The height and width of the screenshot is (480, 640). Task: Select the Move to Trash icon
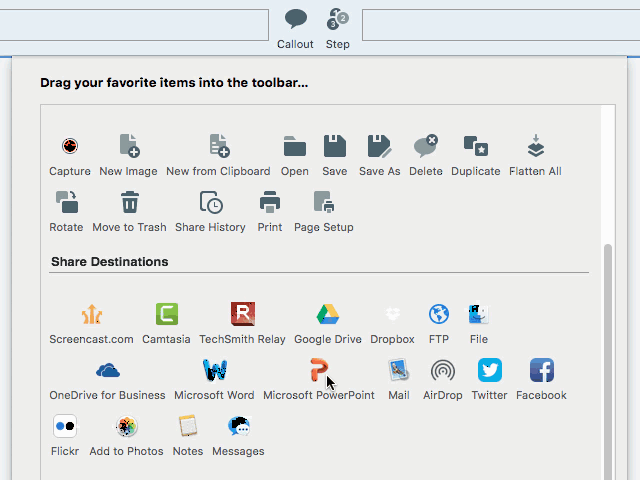[130, 202]
